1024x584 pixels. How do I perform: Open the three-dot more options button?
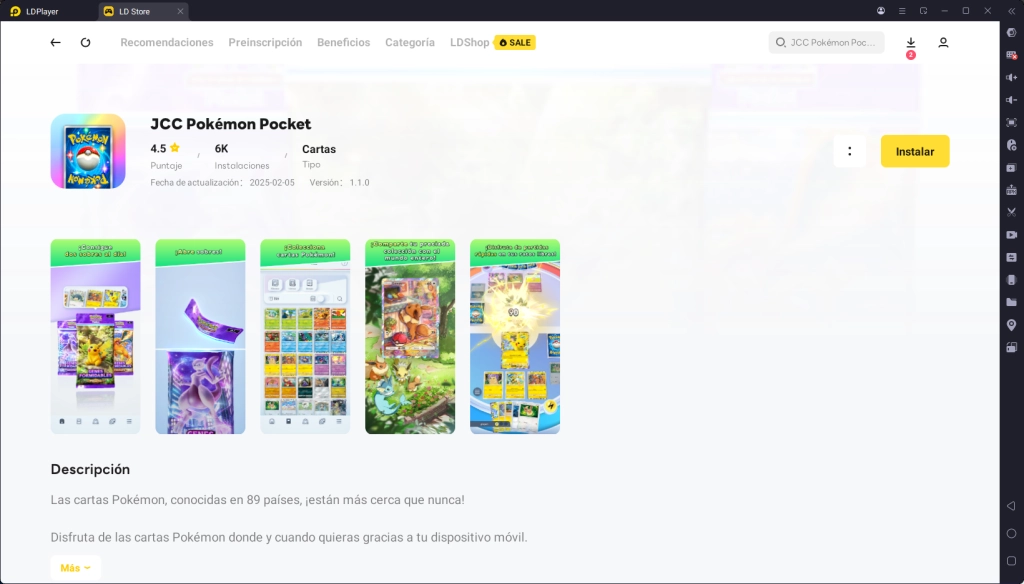850,152
